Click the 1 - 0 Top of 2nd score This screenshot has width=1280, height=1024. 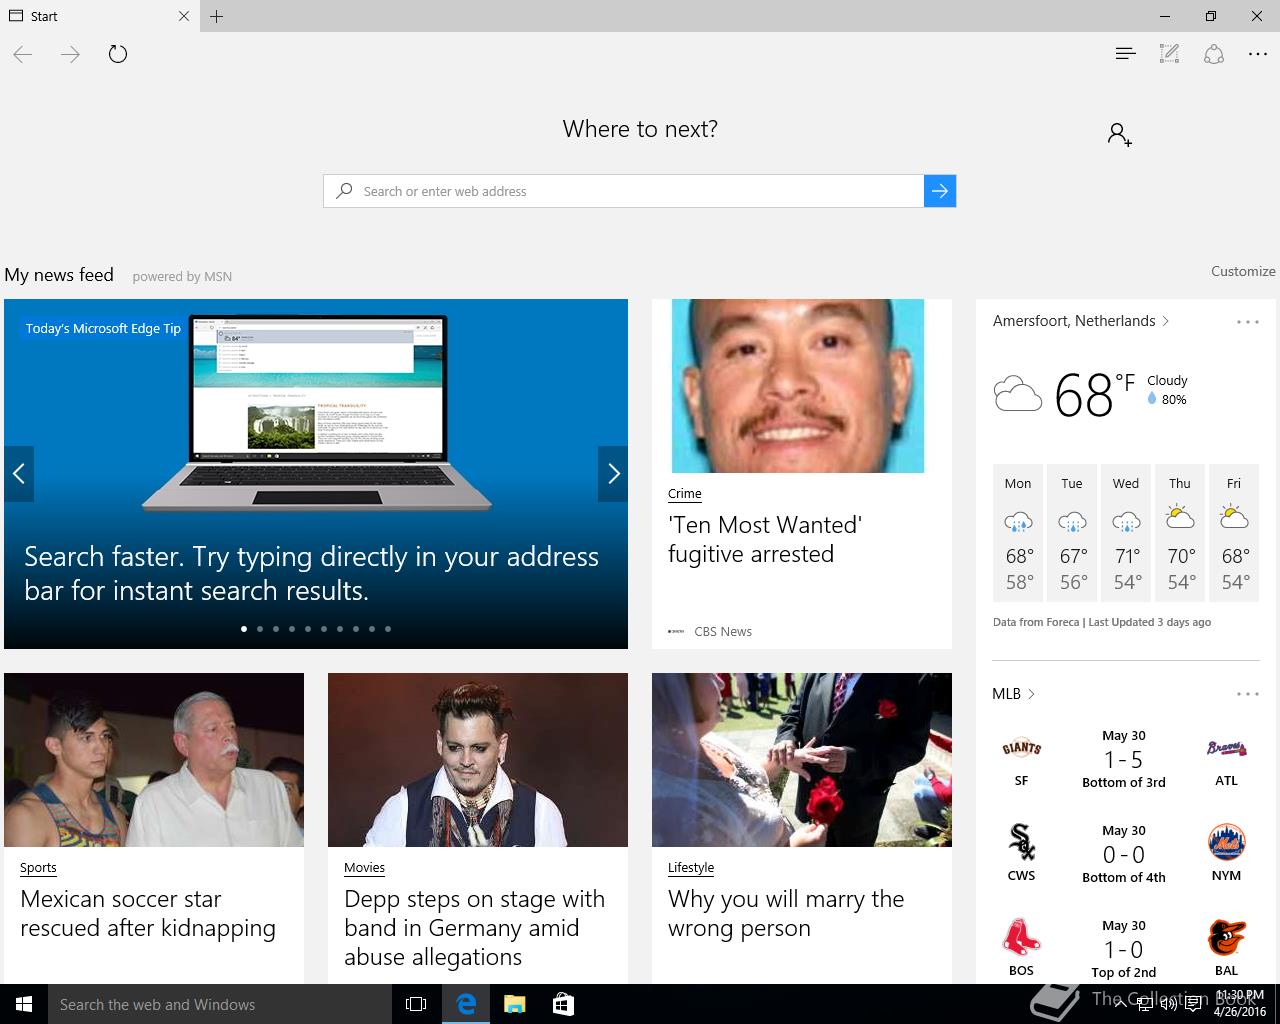[1124, 950]
